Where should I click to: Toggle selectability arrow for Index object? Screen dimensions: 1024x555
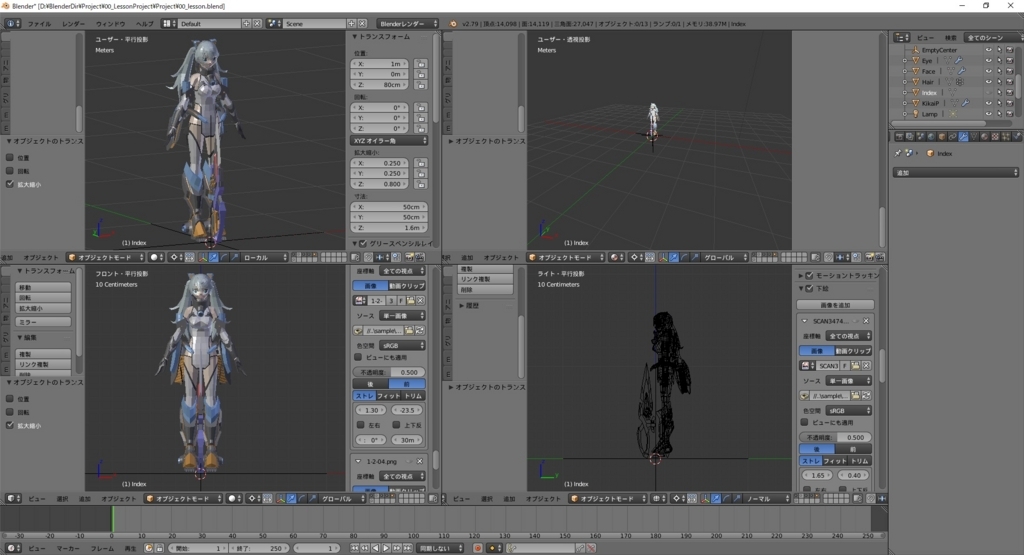(999, 93)
